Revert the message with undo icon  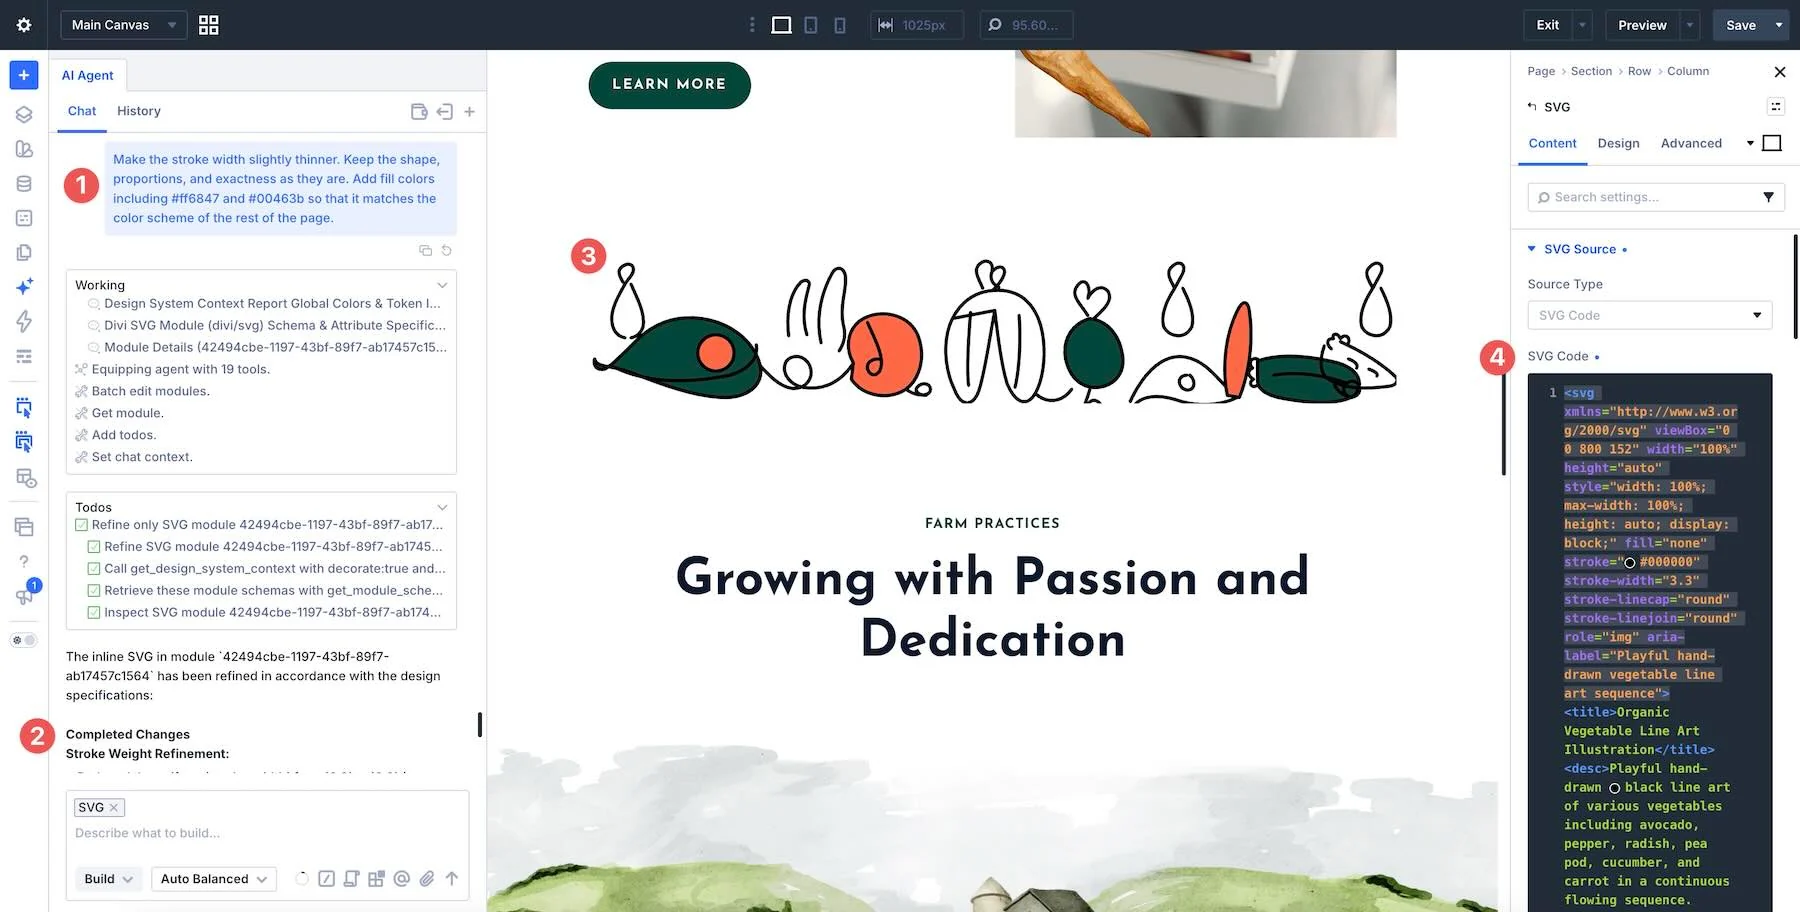point(447,250)
